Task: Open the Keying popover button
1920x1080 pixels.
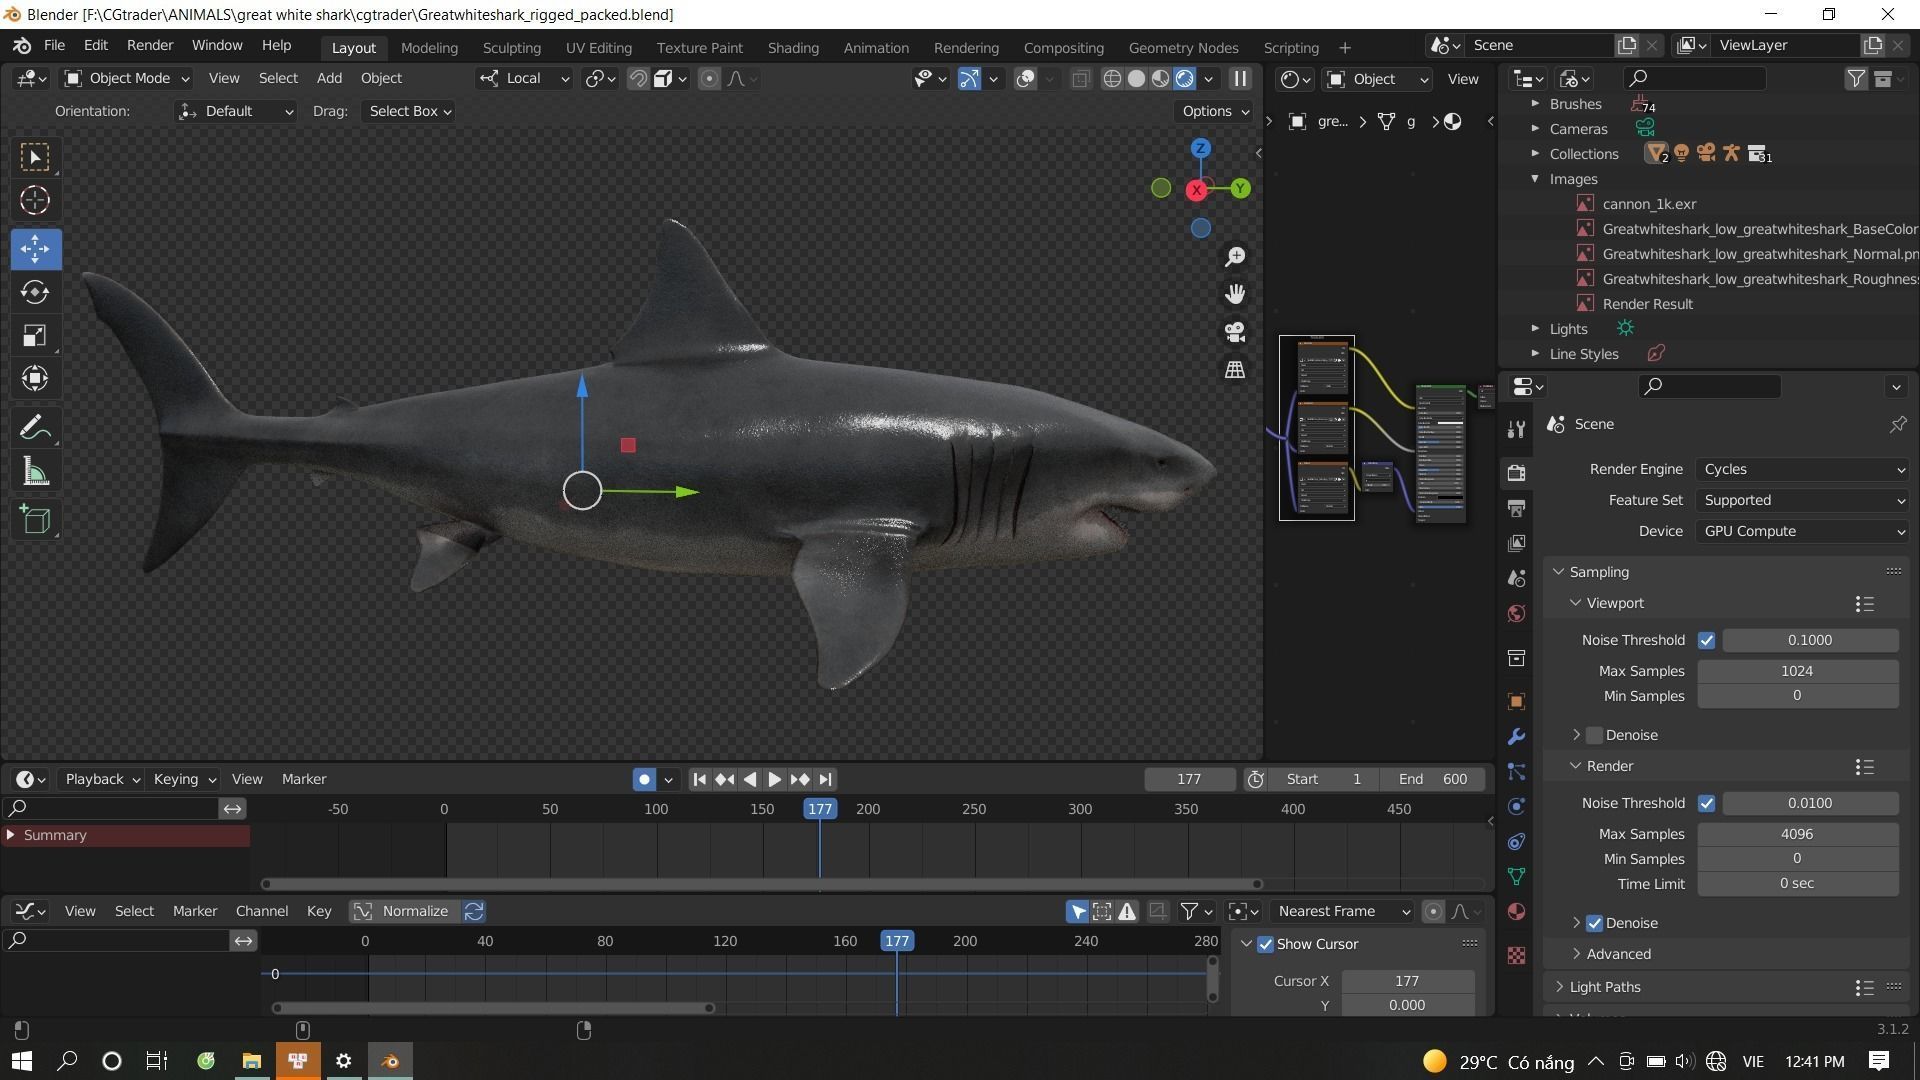Action: pos(184,780)
